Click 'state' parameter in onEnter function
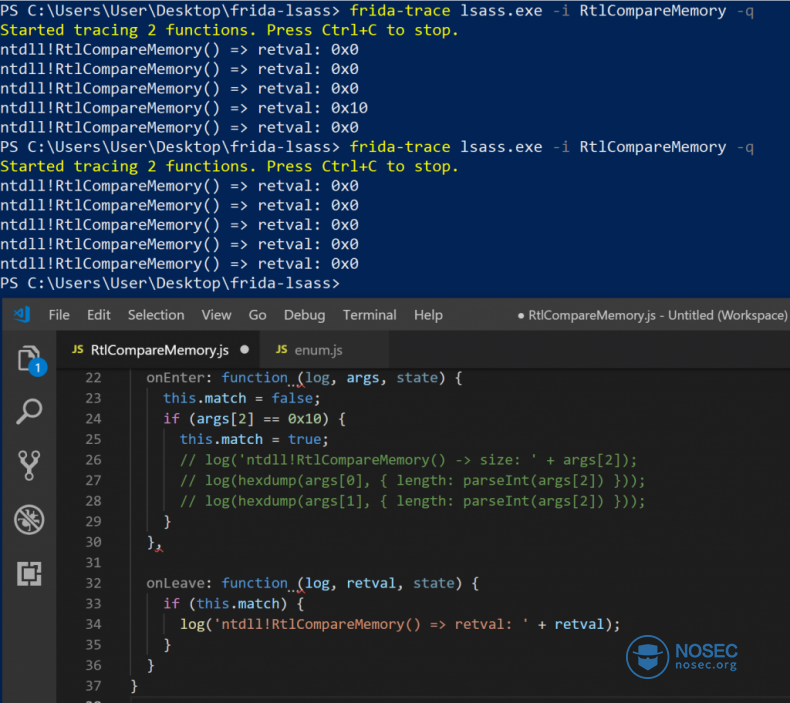This screenshot has height=703, width=790. click(x=417, y=378)
